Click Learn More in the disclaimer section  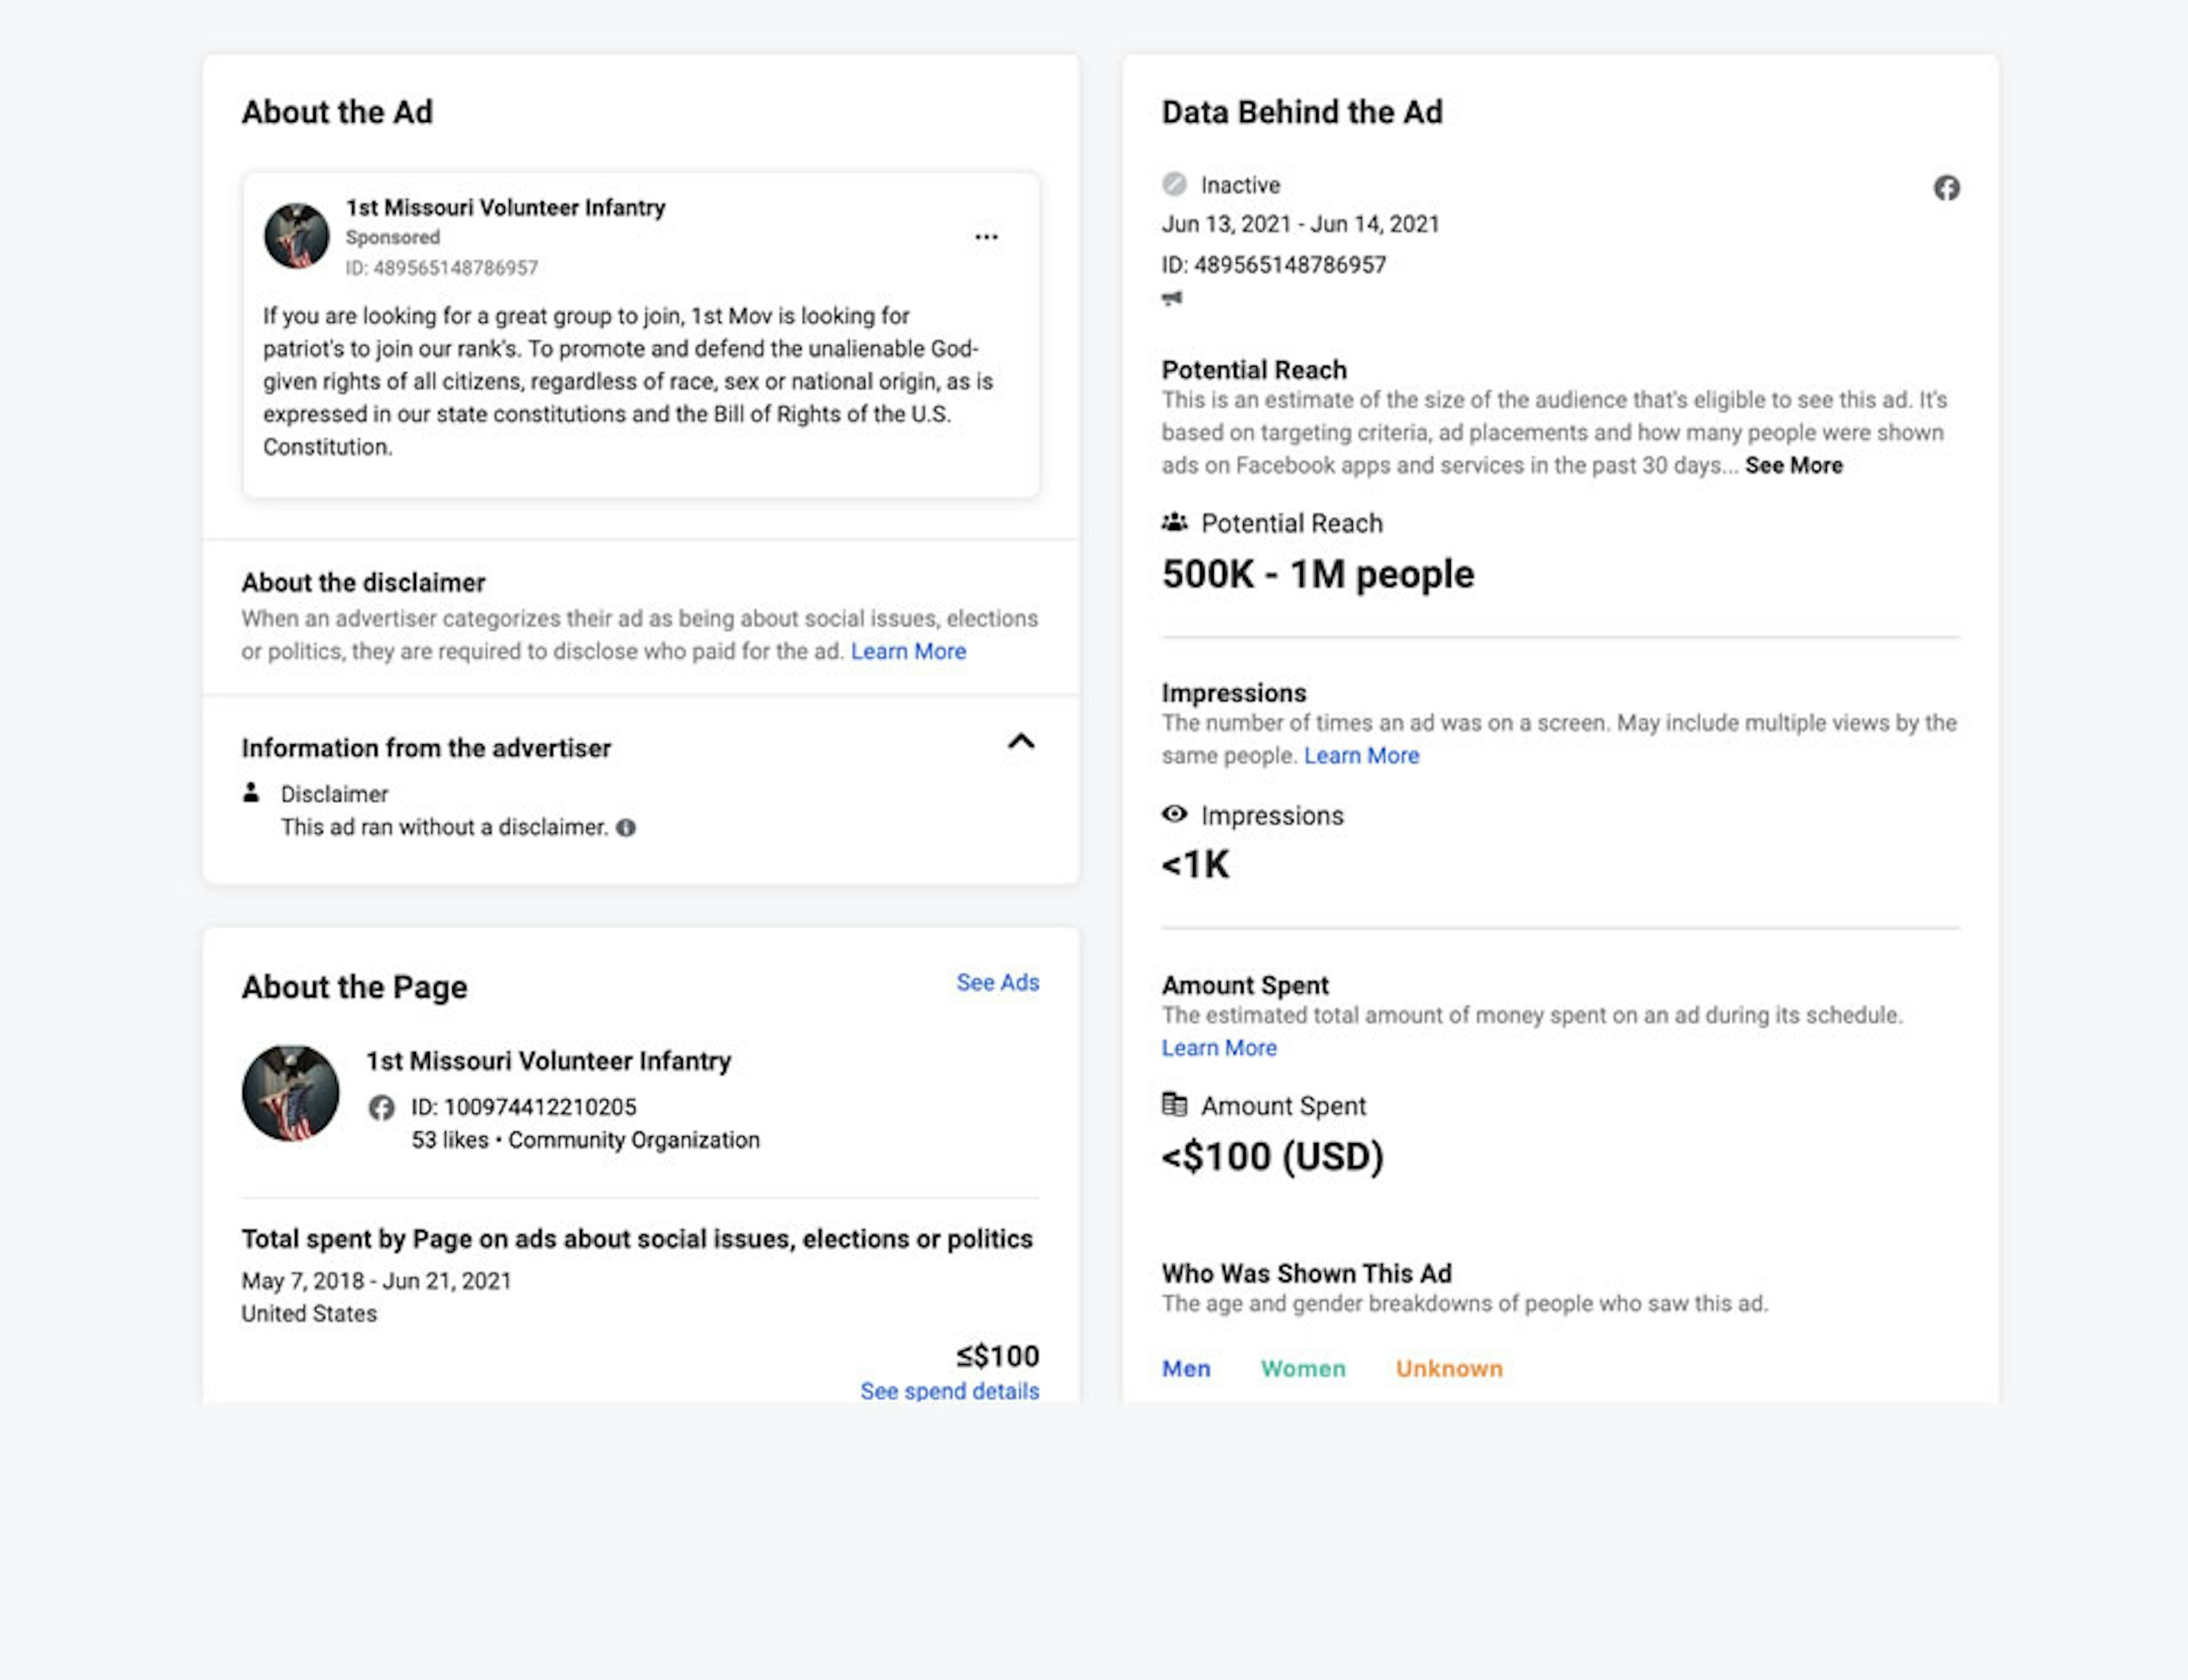pyautogui.click(x=908, y=652)
